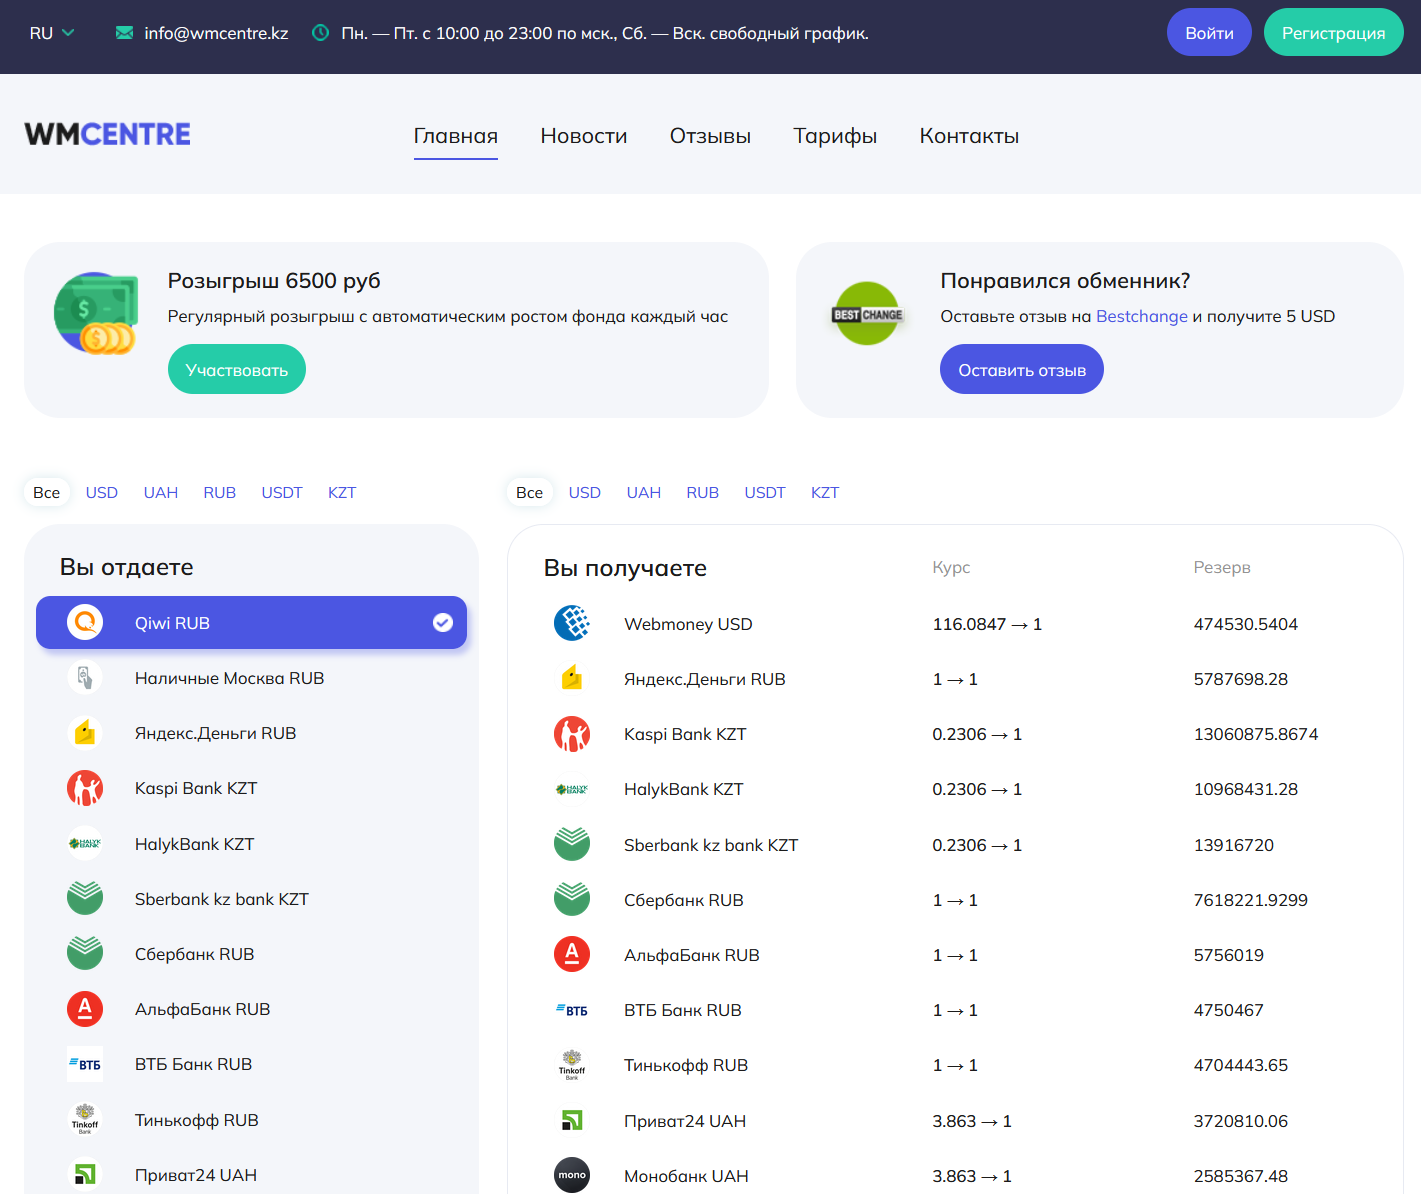Open the RU language dropdown
The image size is (1421, 1194).
52,33
